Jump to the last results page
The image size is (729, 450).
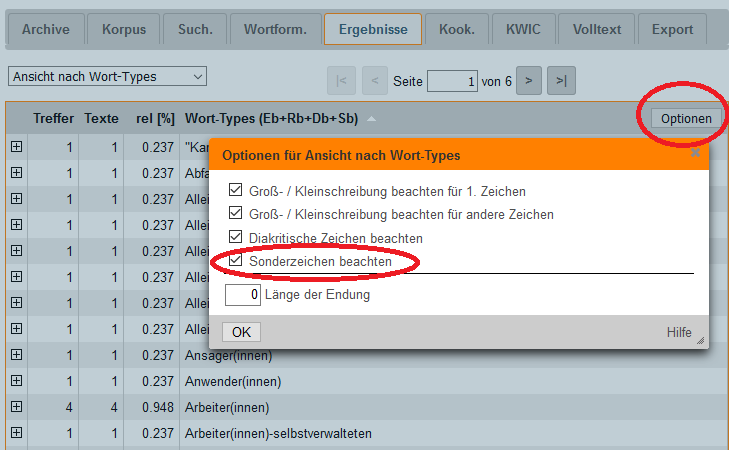point(561,81)
